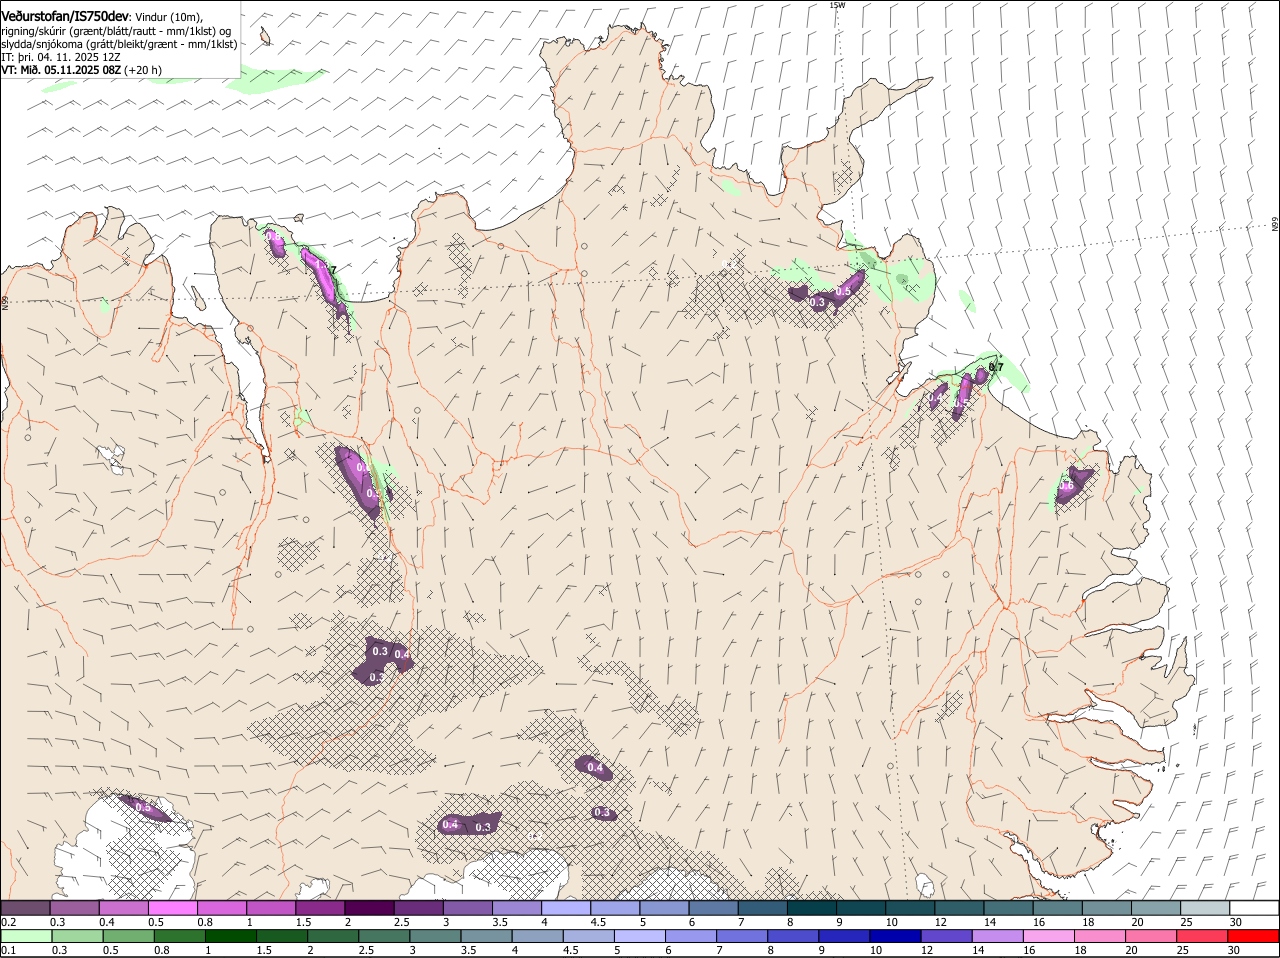The image size is (1280, 958).
Task: Choose the bright red 30 swatch in lower scale
Action: (1253, 936)
